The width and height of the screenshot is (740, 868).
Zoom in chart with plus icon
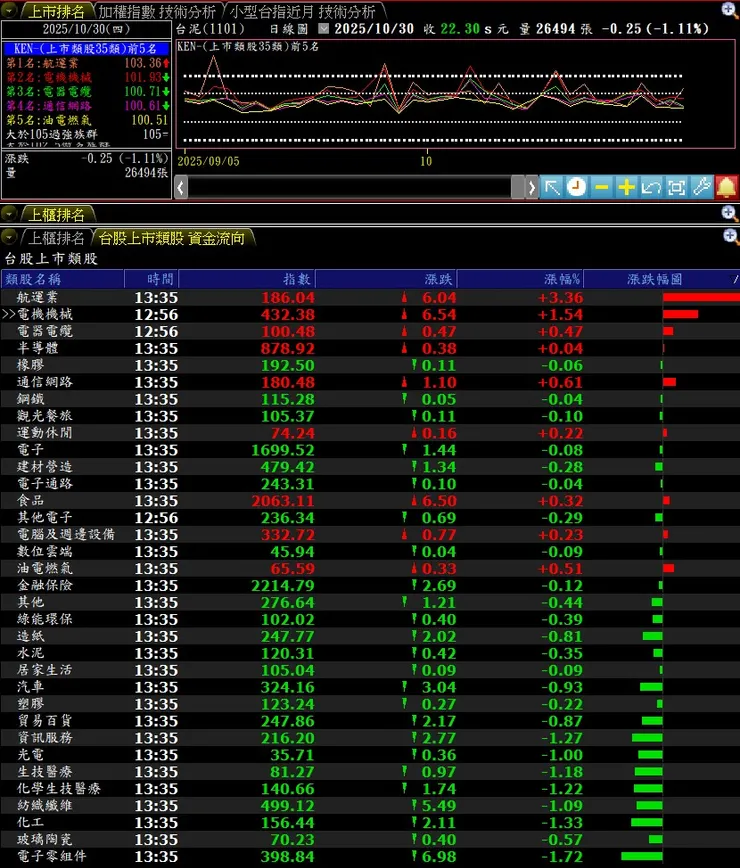pyautogui.click(x=627, y=188)
